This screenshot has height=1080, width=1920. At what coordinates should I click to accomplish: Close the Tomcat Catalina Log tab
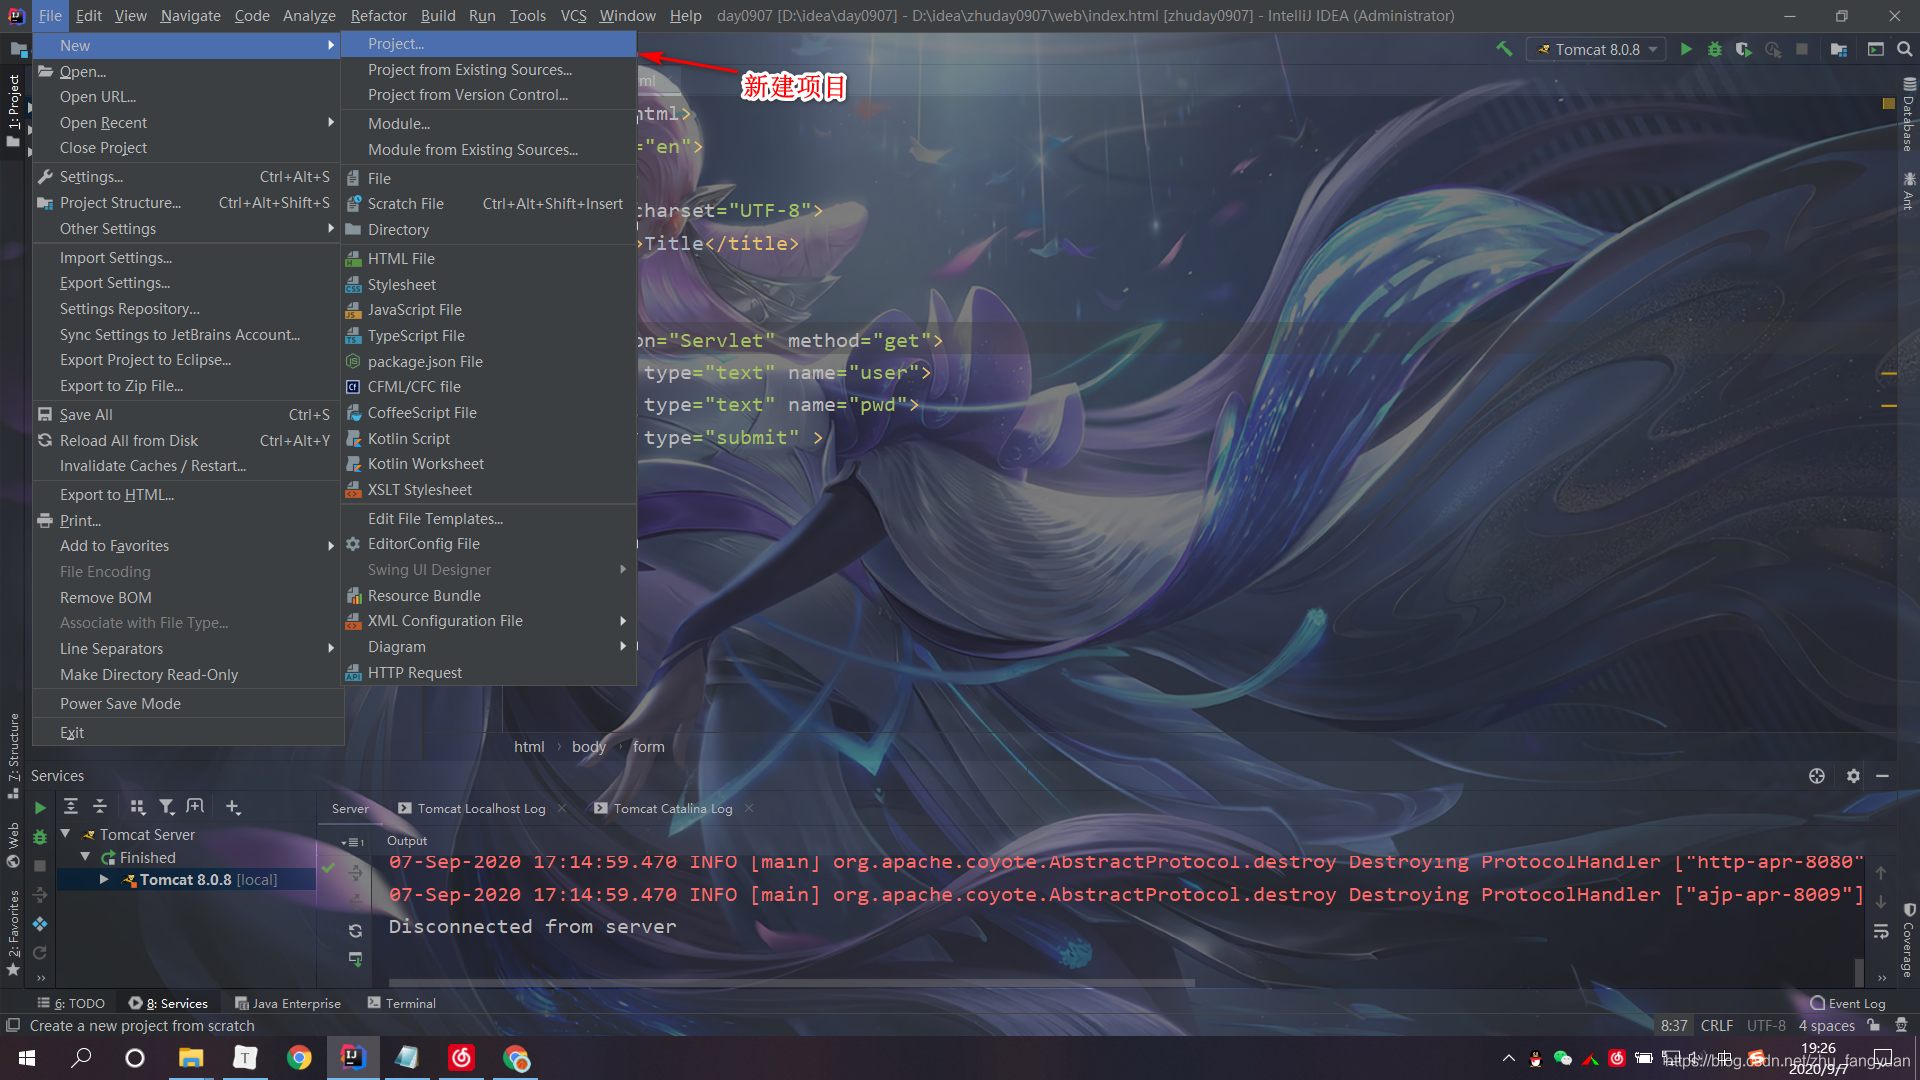(x=749, y=809)
